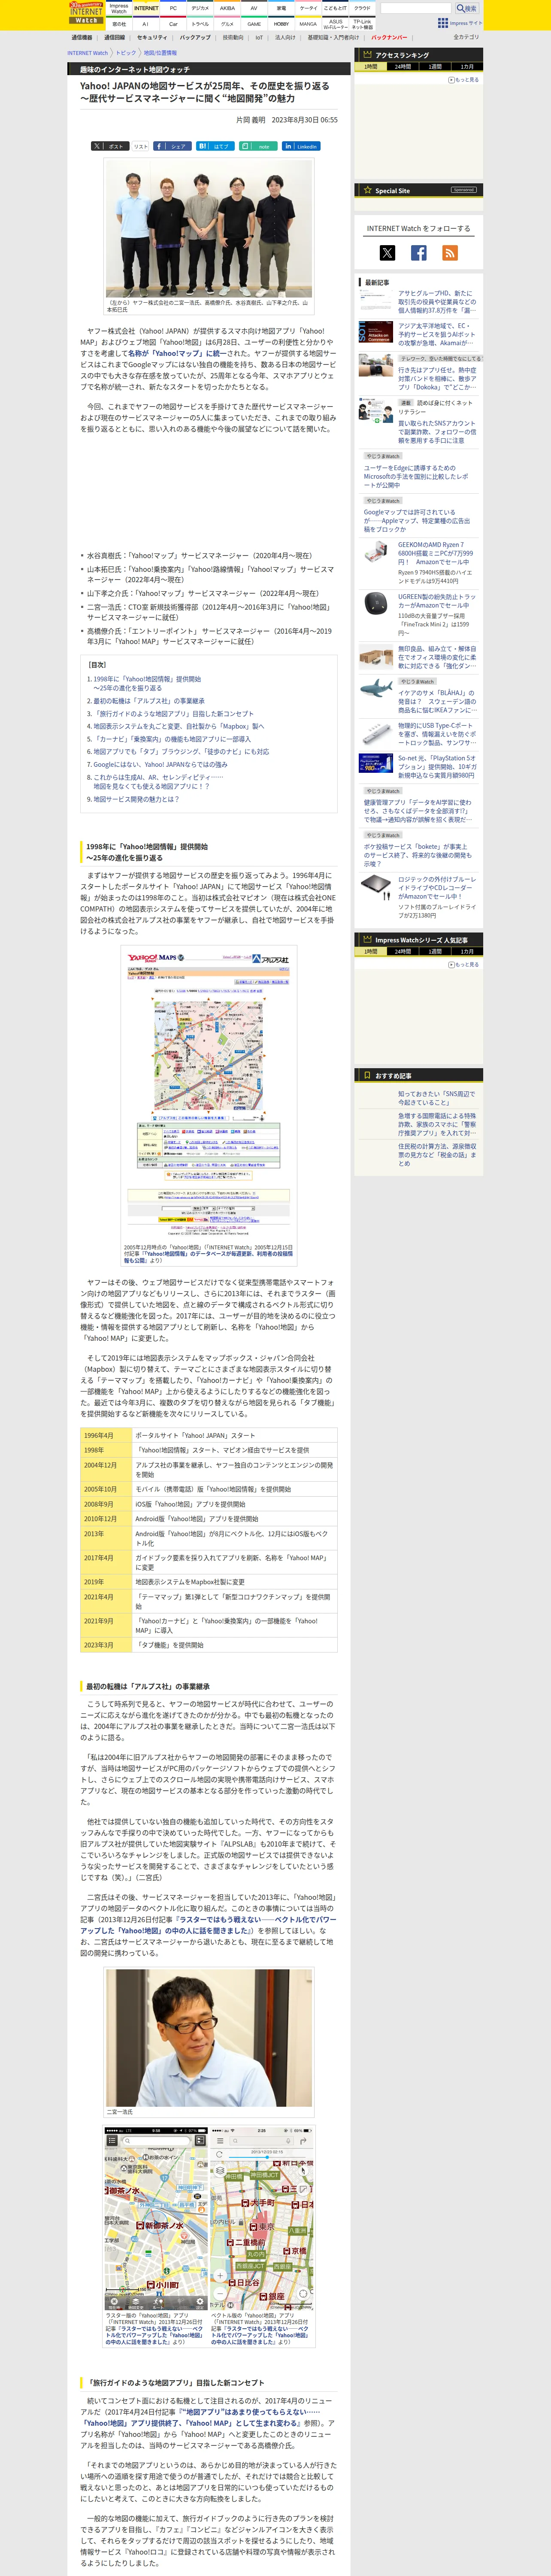Open バックナンバー in navigation bar
Image resolution: width=551 pixels, height=2576 pixels.
click(x=388, y=37)
